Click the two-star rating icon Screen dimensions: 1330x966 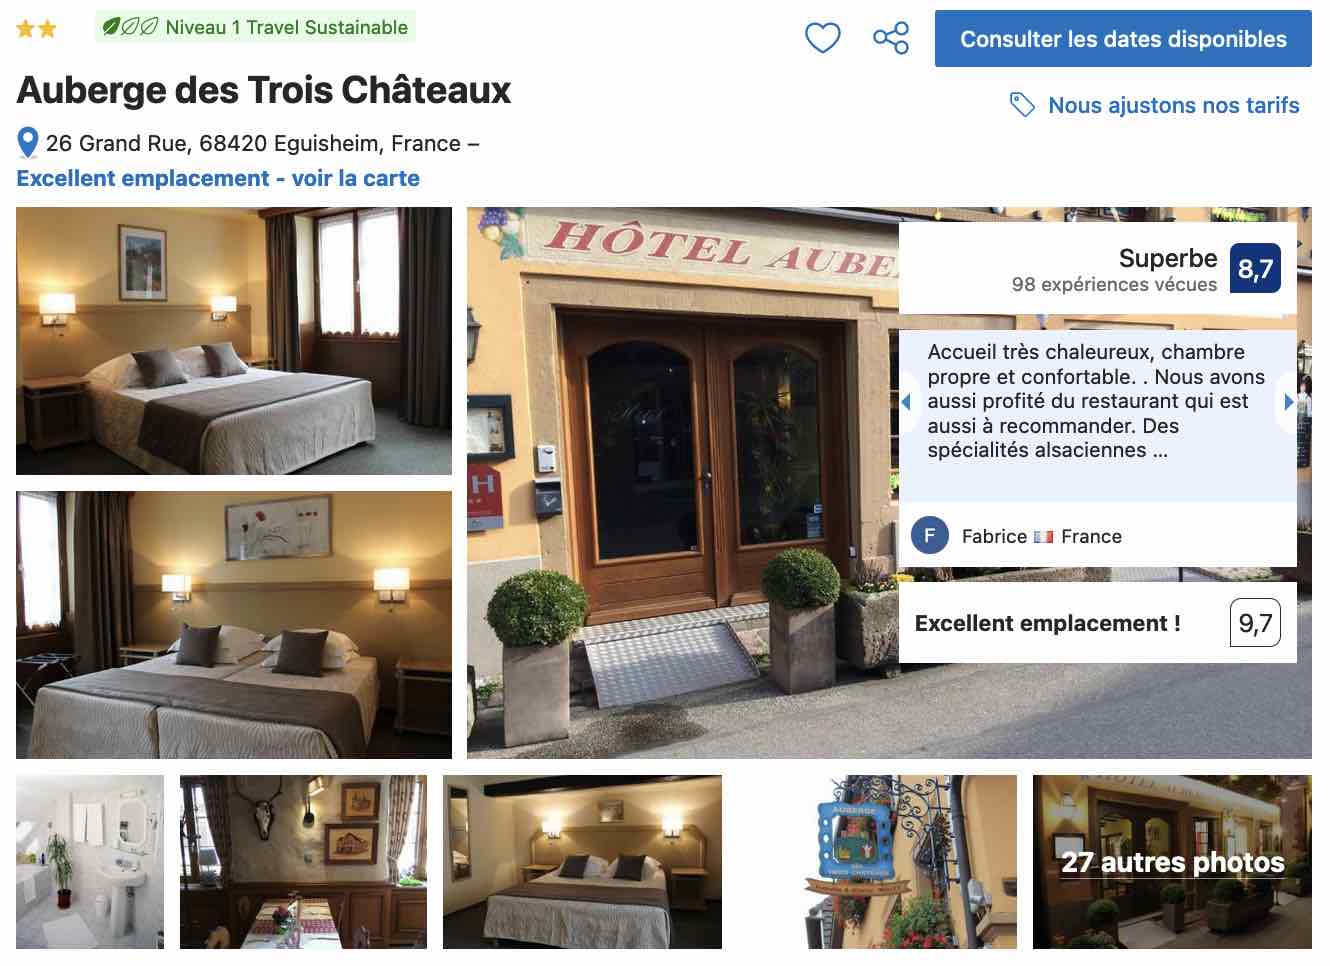(37, 28)
